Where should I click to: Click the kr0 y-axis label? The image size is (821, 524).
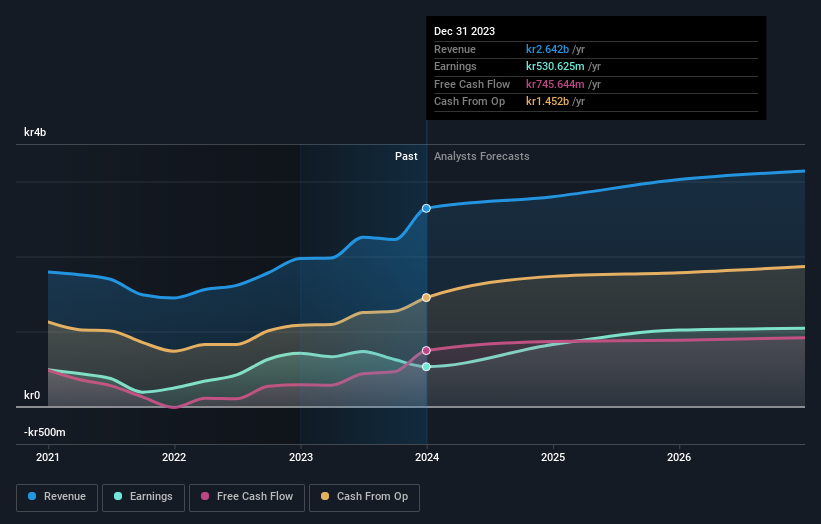32,395
